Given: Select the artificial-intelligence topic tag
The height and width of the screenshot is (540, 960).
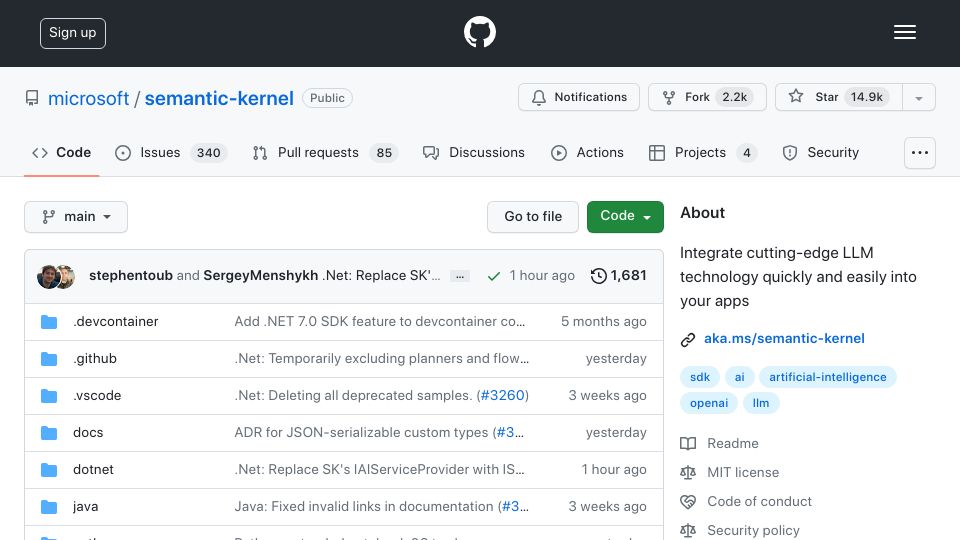Looking at the screenshot, I should click(x=828, y=377).
